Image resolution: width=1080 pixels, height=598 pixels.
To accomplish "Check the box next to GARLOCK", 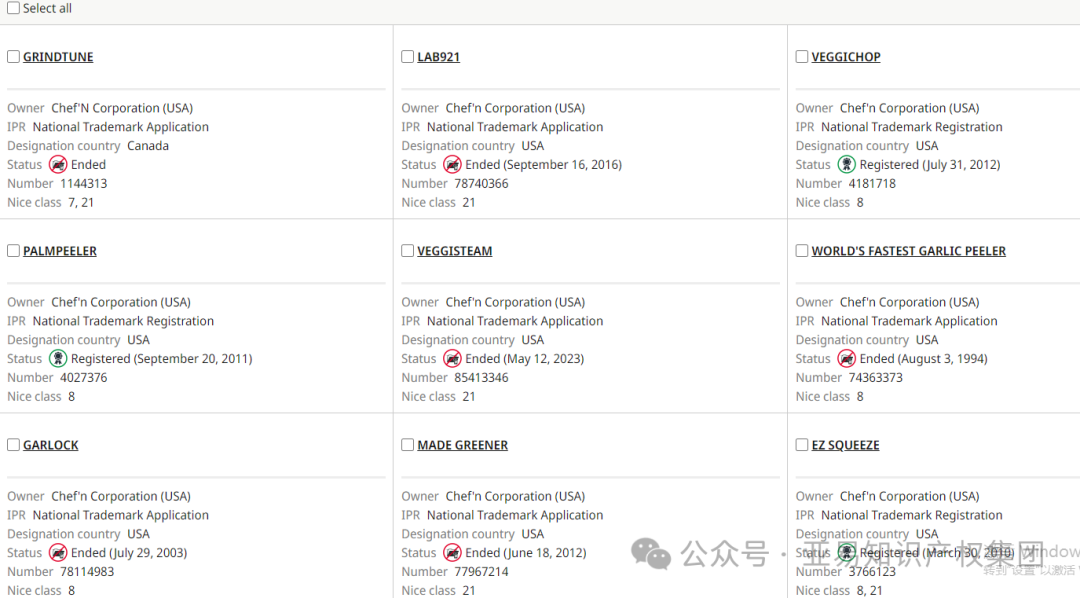I will [x=13, y=445].
